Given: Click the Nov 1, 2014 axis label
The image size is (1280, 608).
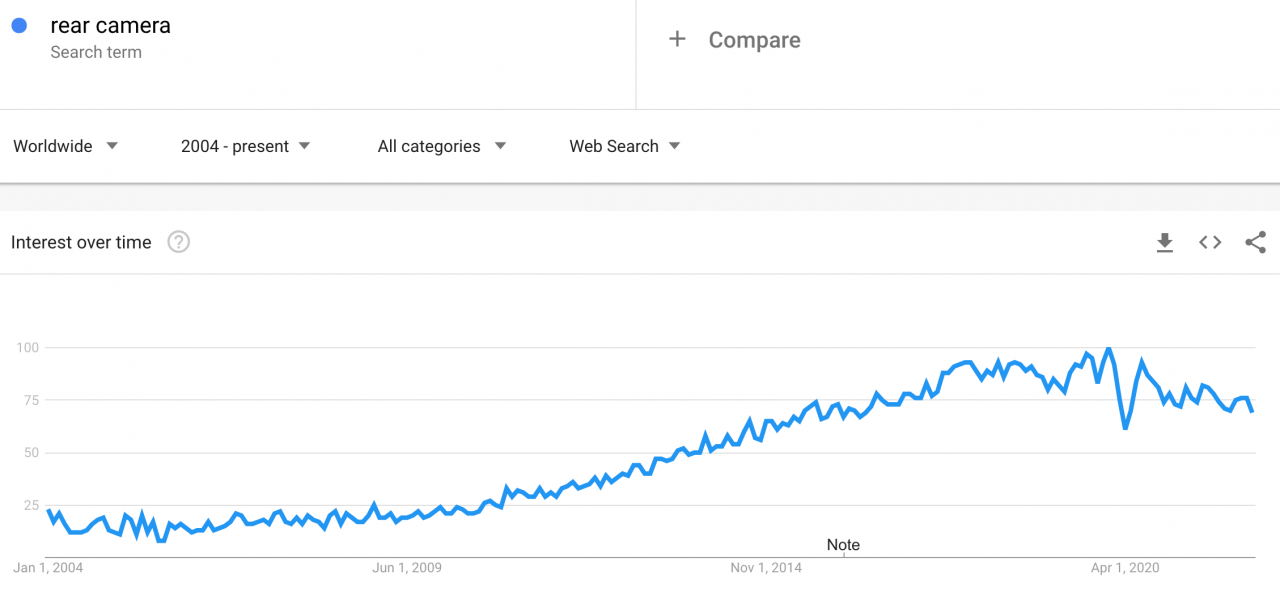Looking at the screenshot, I should pyautogui.click(x=766, y=568).
